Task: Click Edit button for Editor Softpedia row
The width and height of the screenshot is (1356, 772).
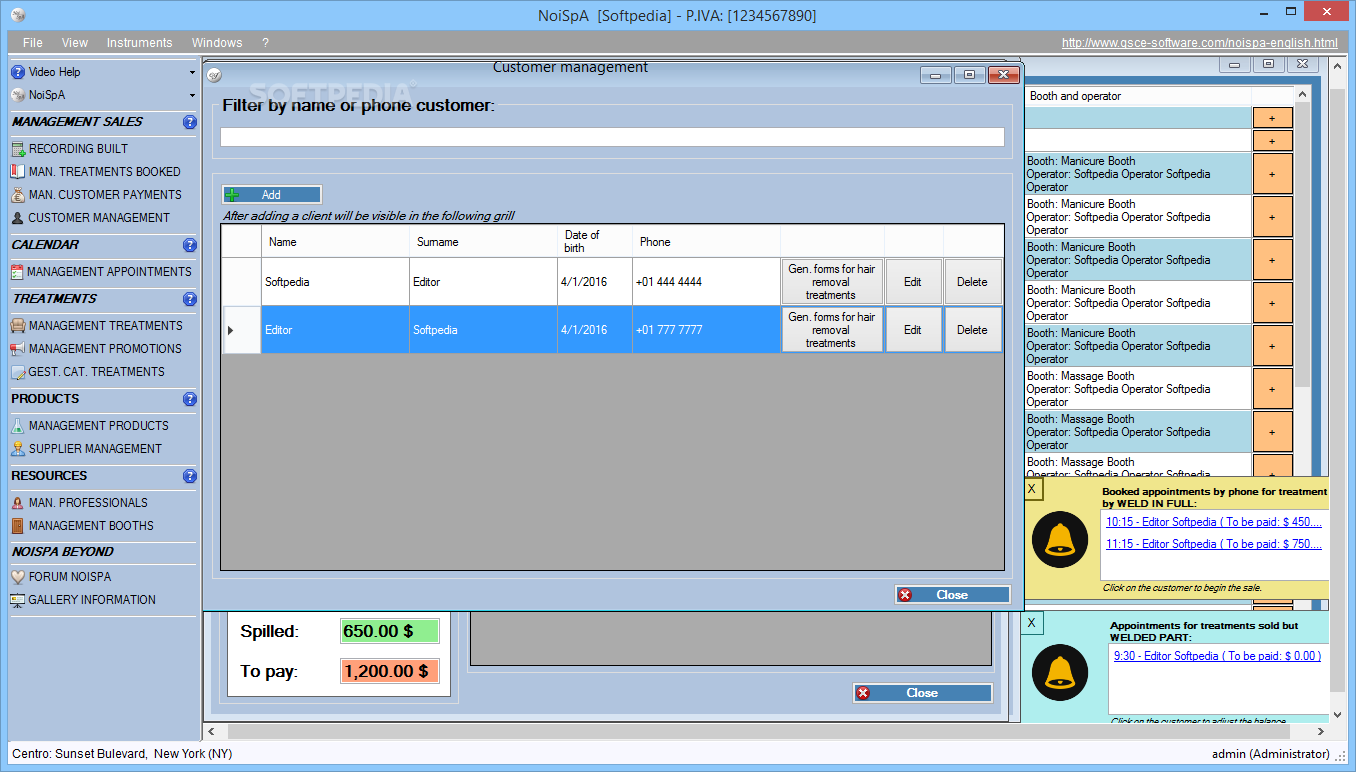Action: click(913, 330)
